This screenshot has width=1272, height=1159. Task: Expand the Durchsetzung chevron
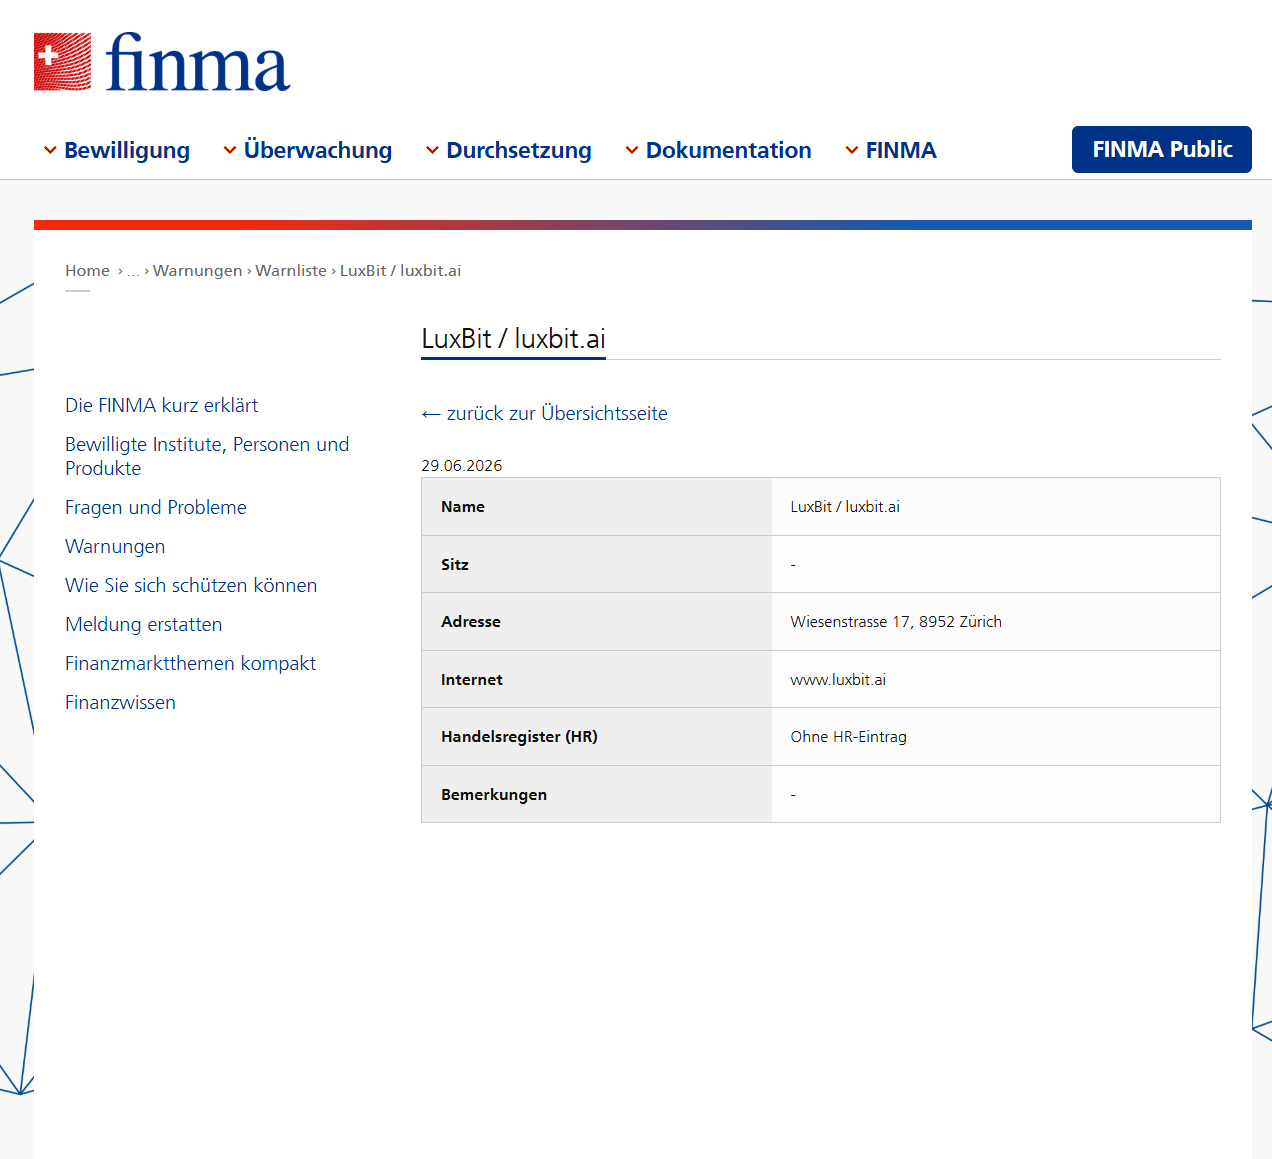[x=432, y=150]
